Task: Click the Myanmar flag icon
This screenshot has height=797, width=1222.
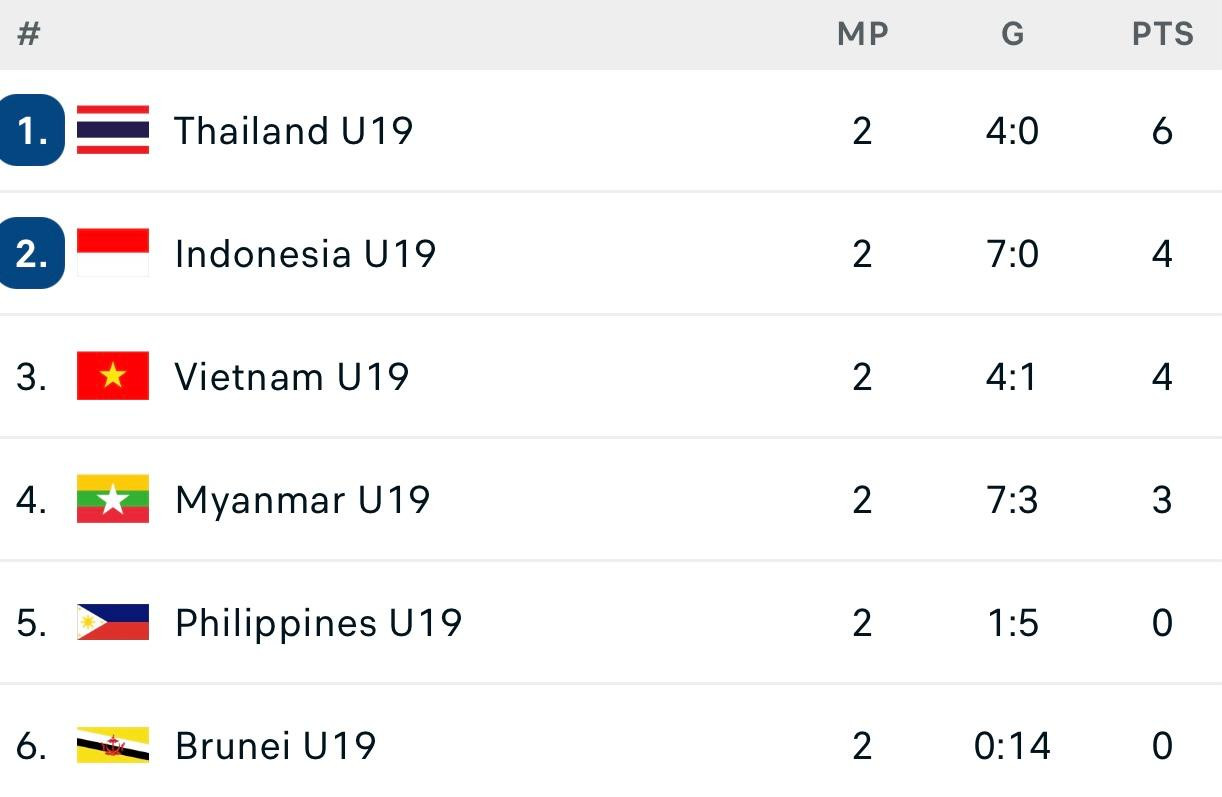Action: pyautogui.click(x=113, y=499)
